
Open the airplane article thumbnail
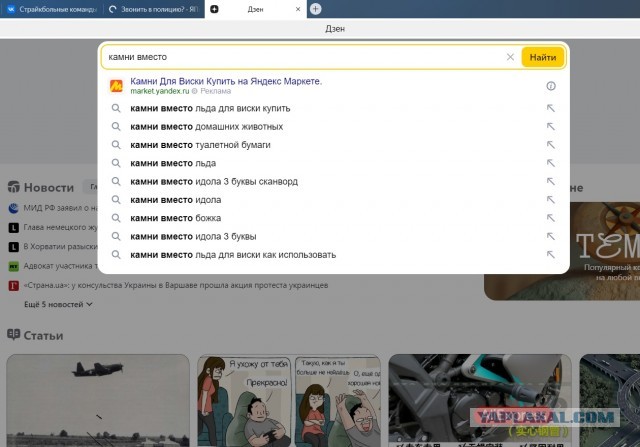pyautogui.click(x=98, y=400)
